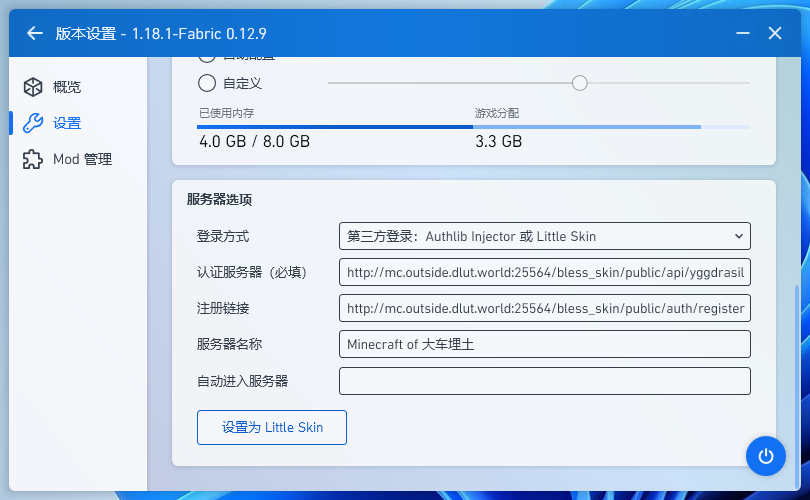
Task: Focus the empty 自动进入服务器 field
Action: point(544,381)
